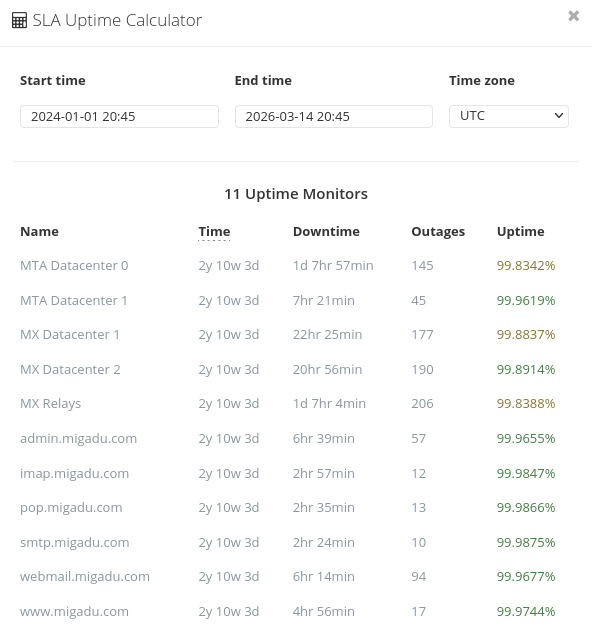592x636 pixels.
Task: Click outages count 177
Action: (423, 335)
